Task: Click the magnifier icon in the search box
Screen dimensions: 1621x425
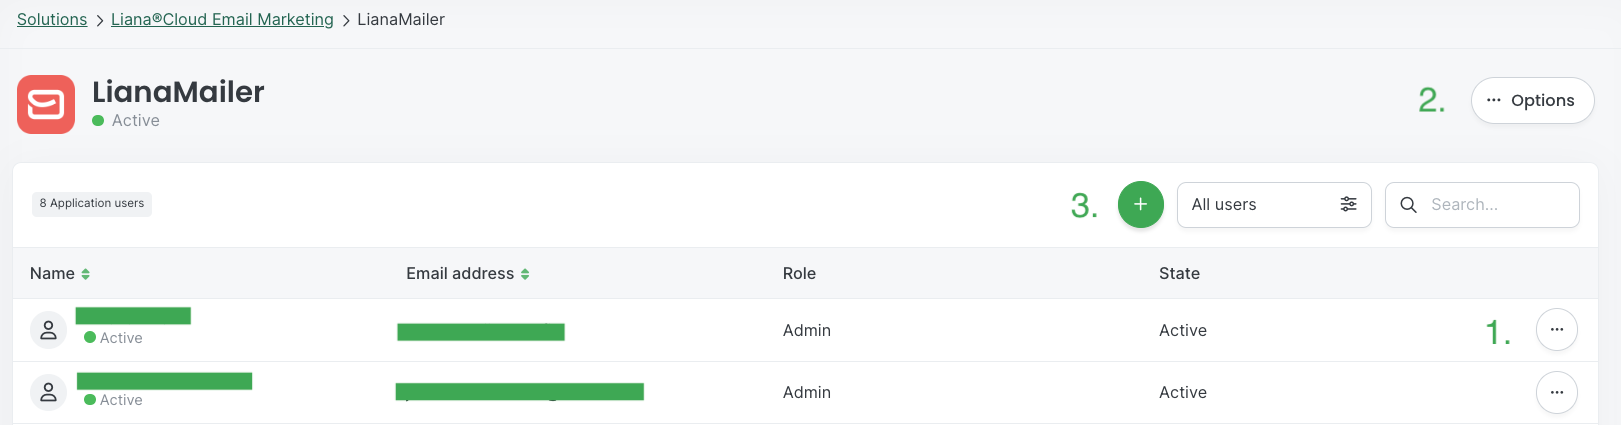Action: 1408,204
